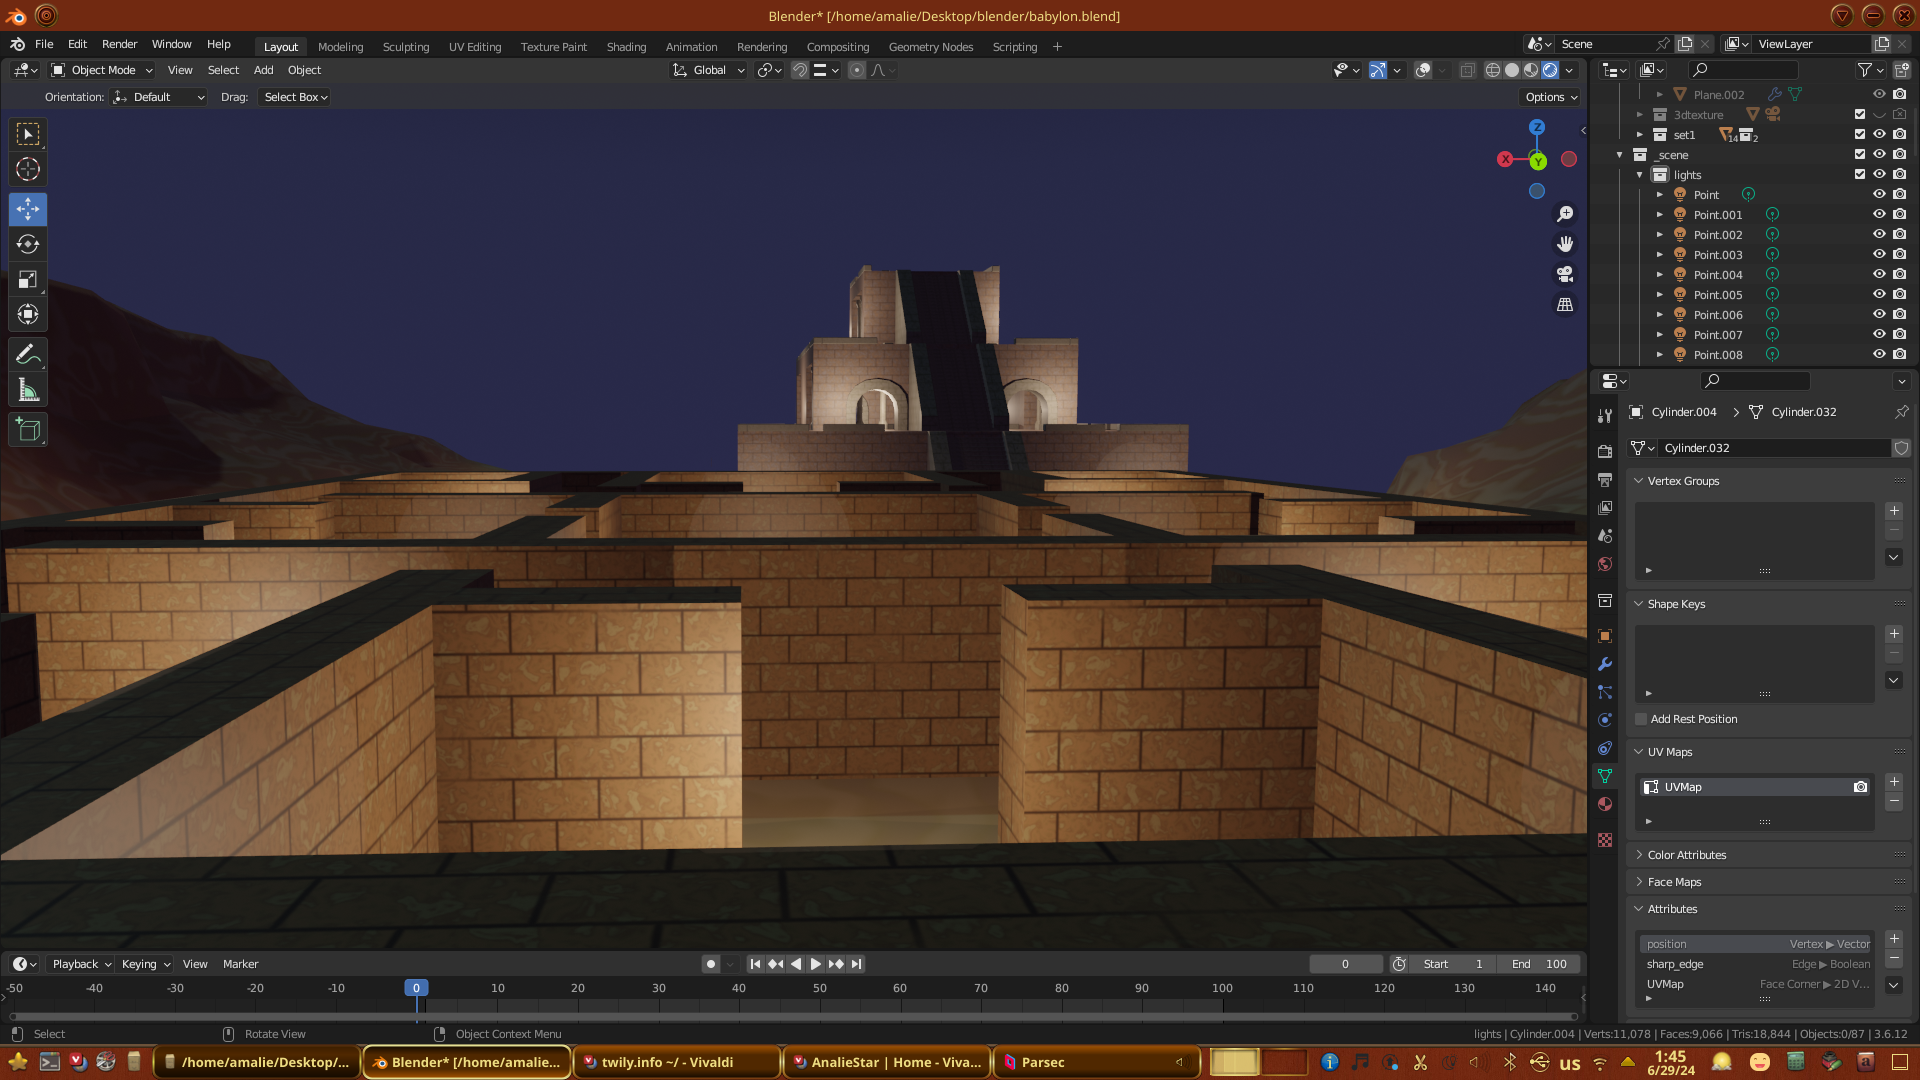Select the Rotate tool in the toolbar
The width and height of the screenshot is (1920, 1080).
(x=28, y=245)
